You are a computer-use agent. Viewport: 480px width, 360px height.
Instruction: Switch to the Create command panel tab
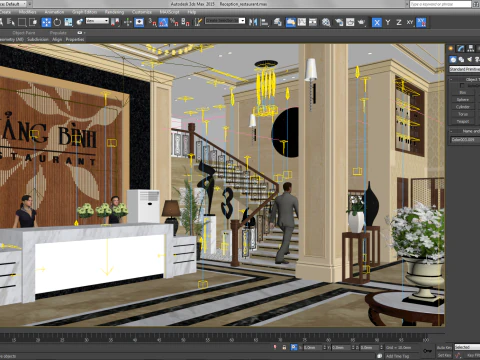pyautogui.click(x=451, y=49)
